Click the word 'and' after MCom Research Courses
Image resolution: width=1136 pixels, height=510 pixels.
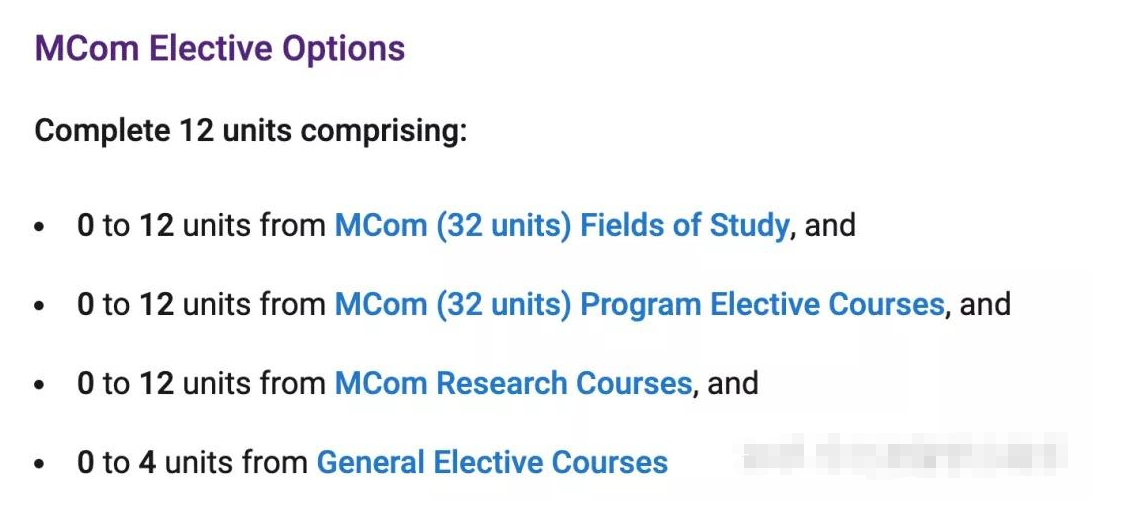[733, 383]
